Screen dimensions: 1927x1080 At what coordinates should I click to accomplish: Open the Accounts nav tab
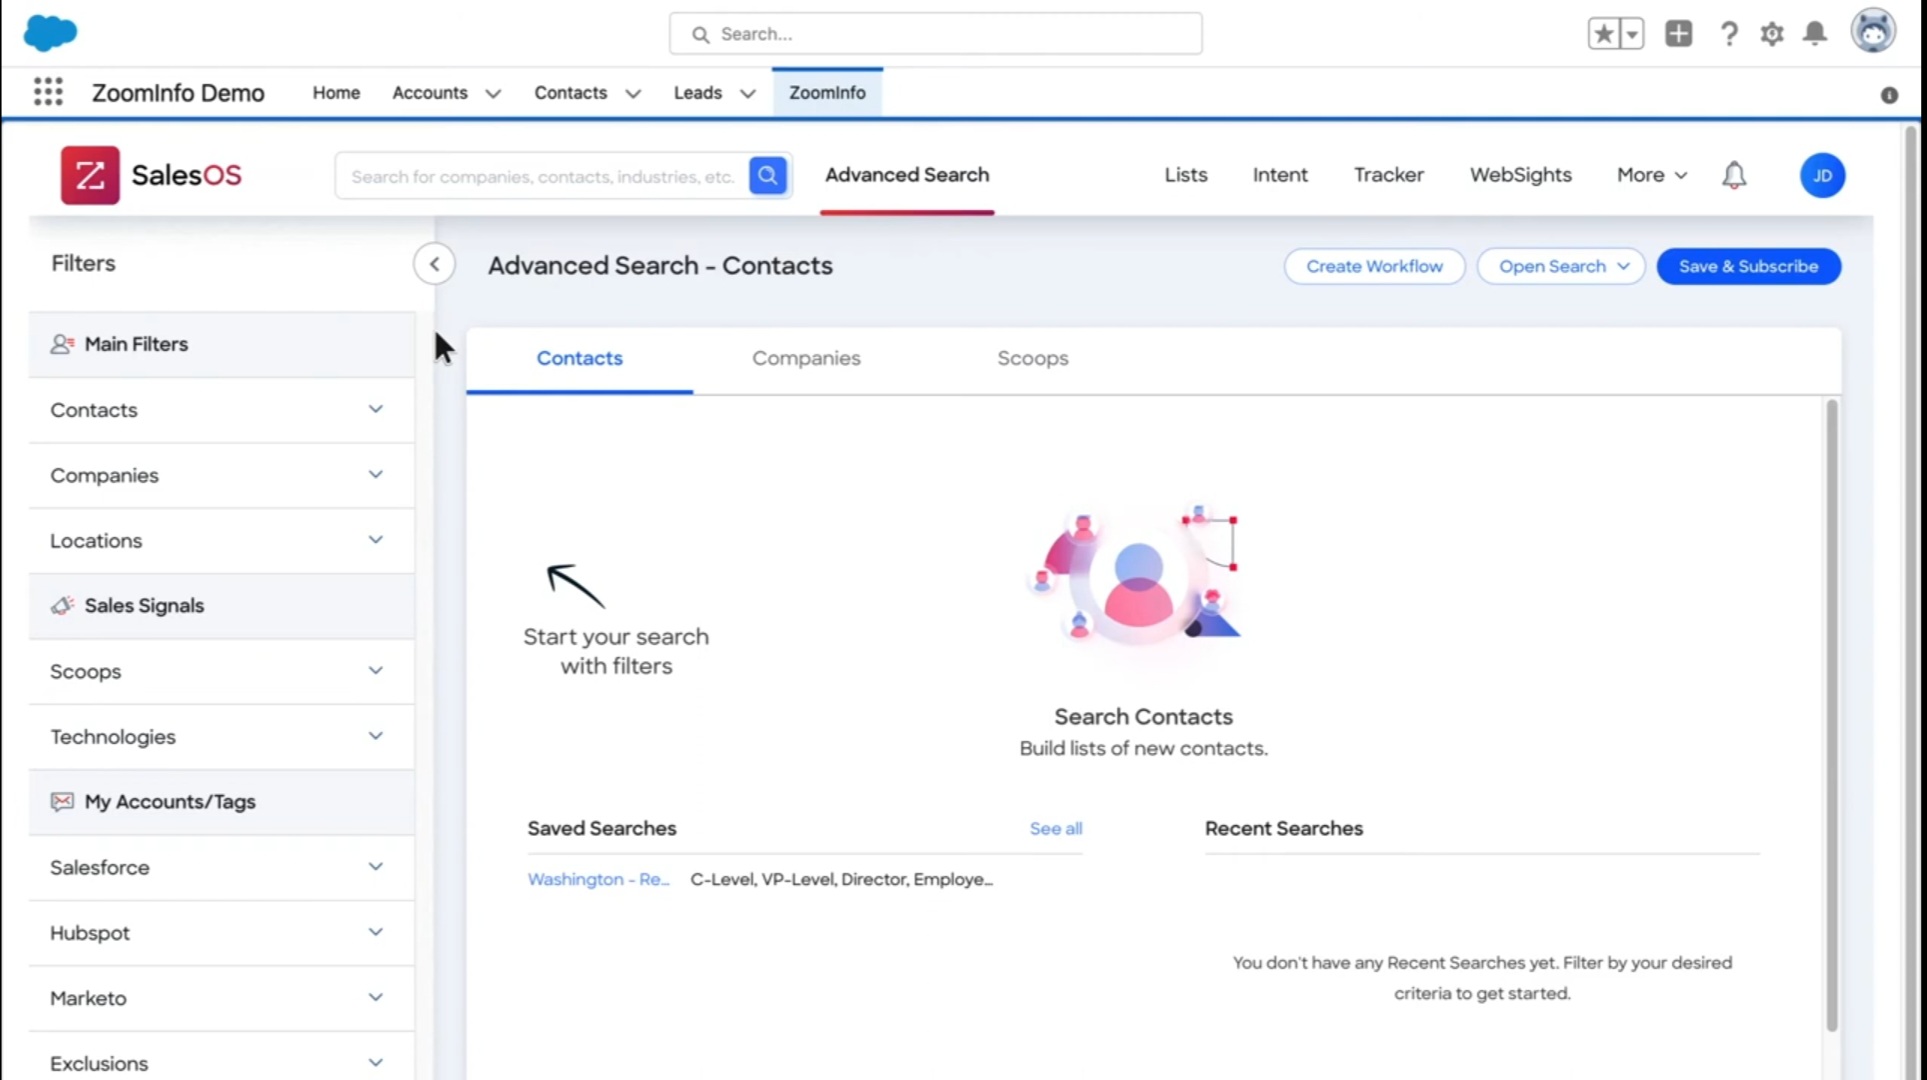pos(429,92)
